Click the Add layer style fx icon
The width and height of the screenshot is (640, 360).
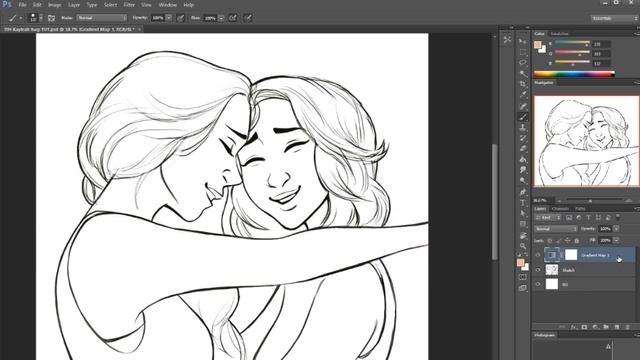574,327
